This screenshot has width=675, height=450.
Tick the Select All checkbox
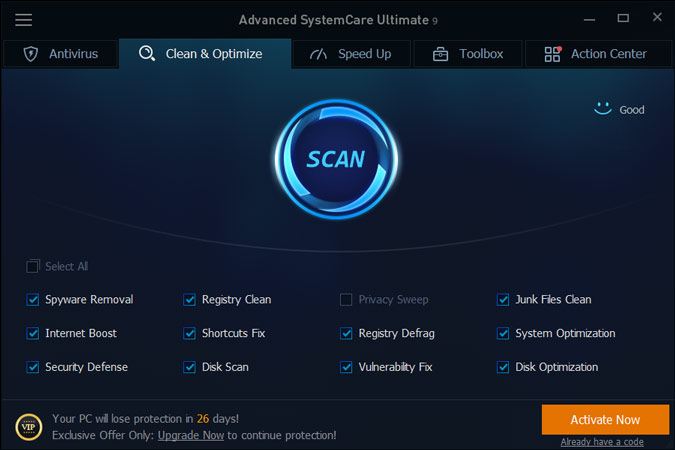tap(33, 267)
